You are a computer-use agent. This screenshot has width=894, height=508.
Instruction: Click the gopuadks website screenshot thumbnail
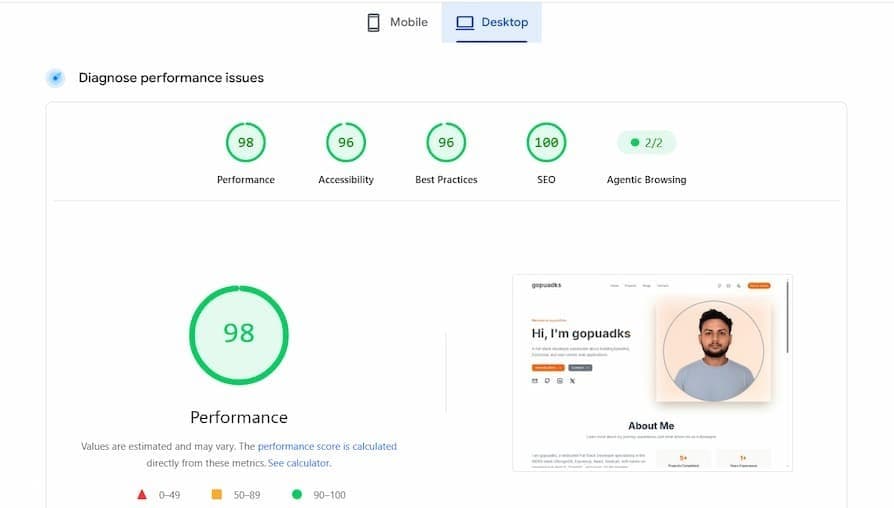(652, 373)
